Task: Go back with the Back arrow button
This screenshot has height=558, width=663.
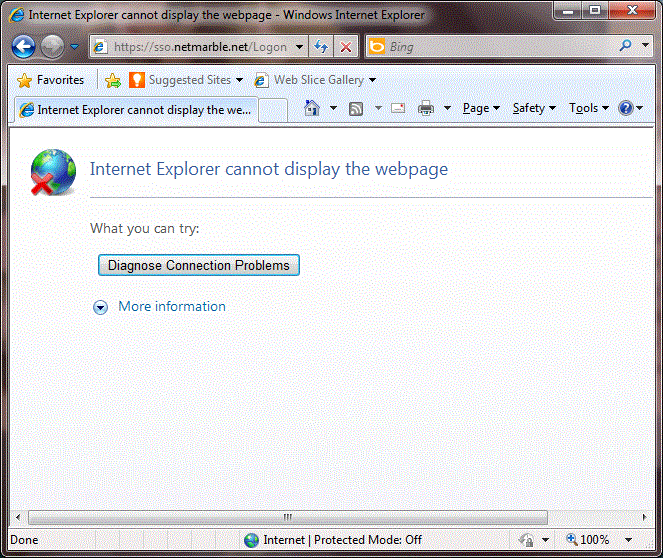Action: [23, 46]
